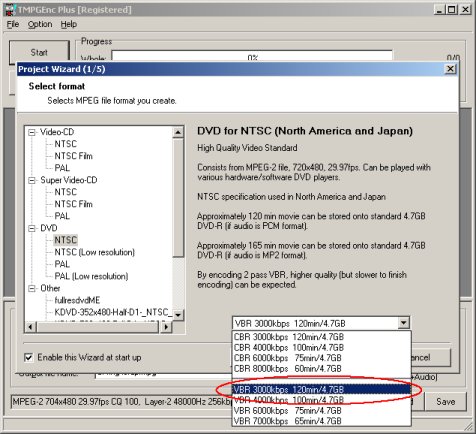The width and height of the screenshot is (476, 434).
Task: Collapse the Other tree node
Action: (x=32, y=288)
